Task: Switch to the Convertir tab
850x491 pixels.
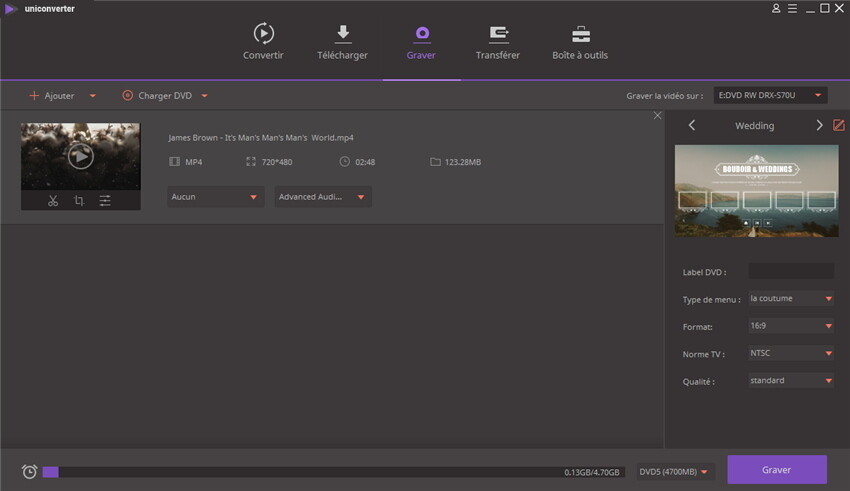Action: pos(263,41)
